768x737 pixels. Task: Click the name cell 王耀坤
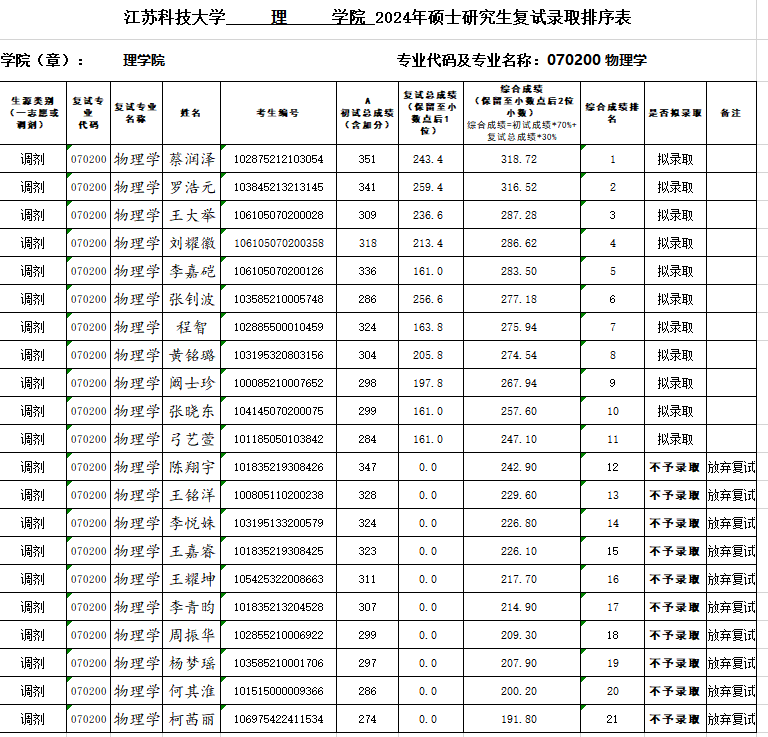(191, 579)
